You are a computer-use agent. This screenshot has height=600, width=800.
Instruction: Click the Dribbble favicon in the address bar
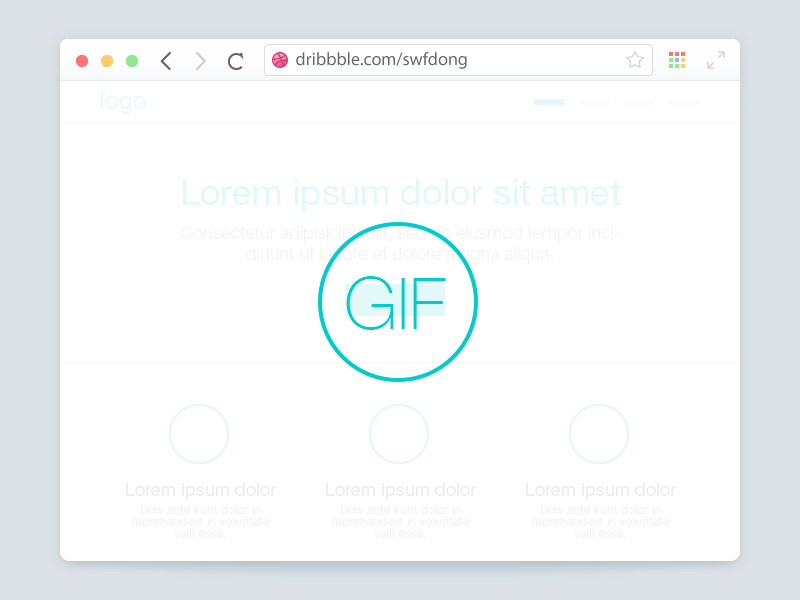click(279, 60)
